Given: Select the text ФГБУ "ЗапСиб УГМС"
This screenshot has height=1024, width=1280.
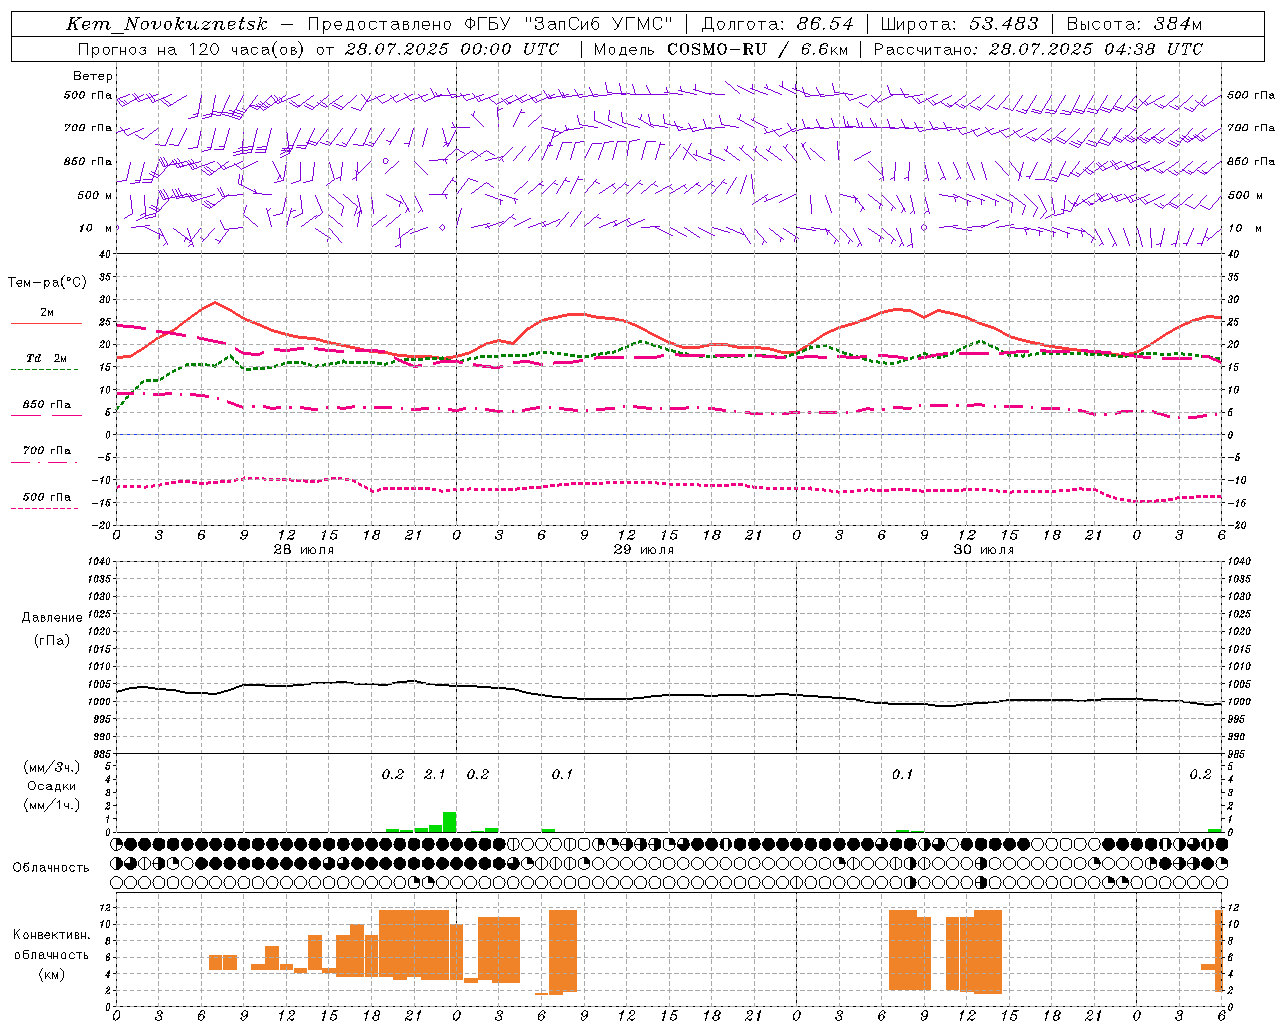Looking at the screenshot, I should tap(570, 24).
